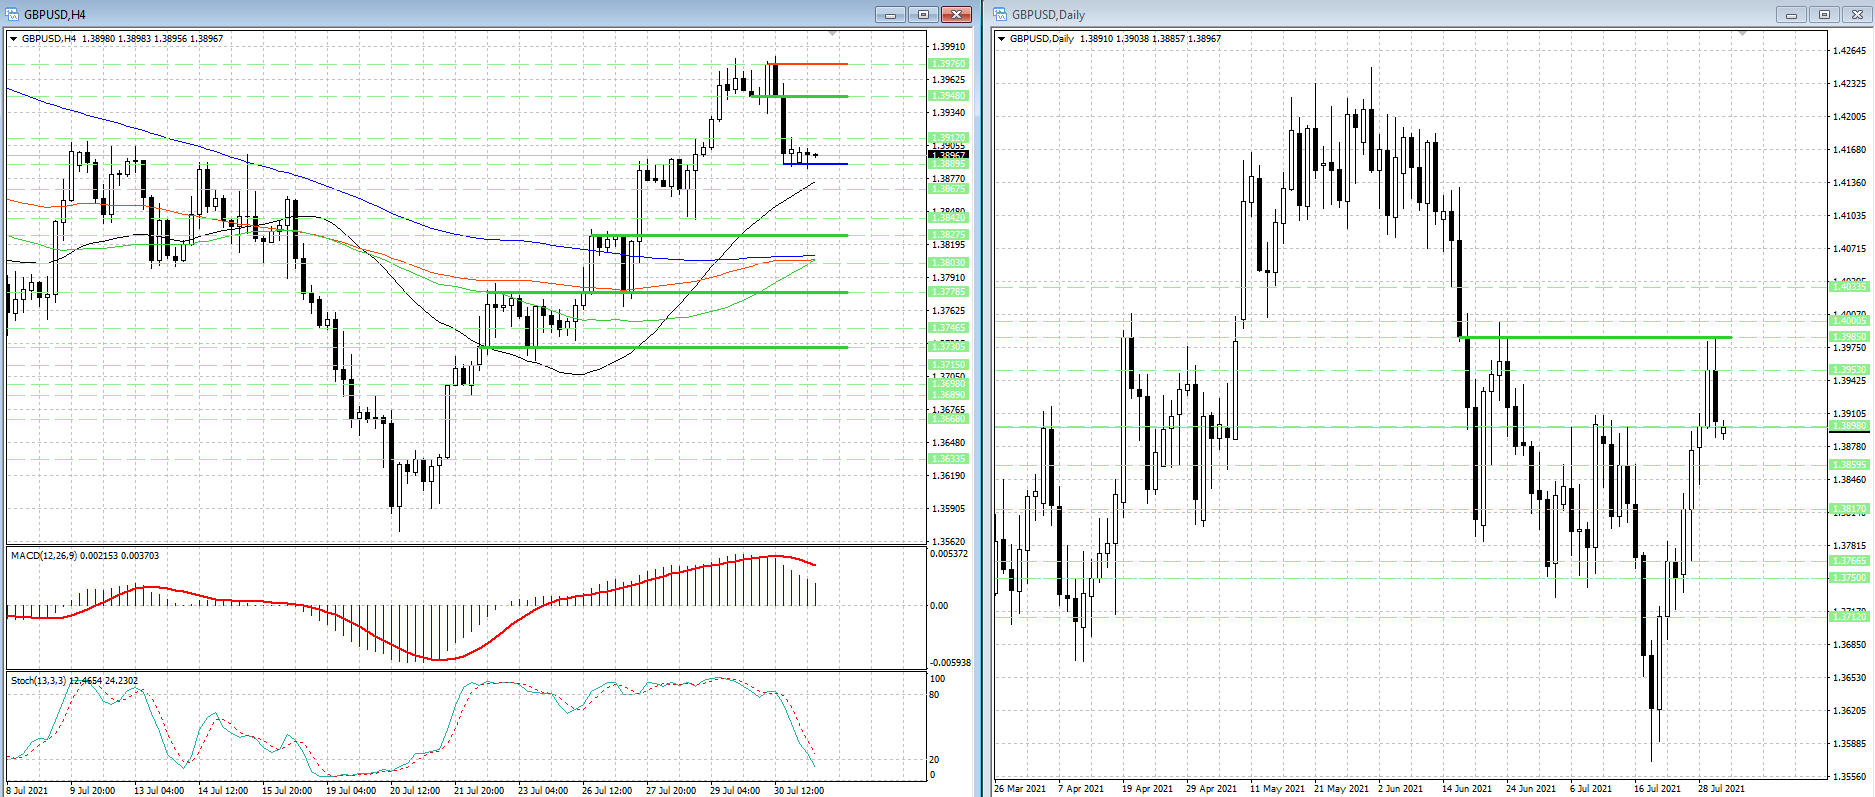Close the GBPUSD,H4 chart window
1875x797 pixels.
coord(956,14)
